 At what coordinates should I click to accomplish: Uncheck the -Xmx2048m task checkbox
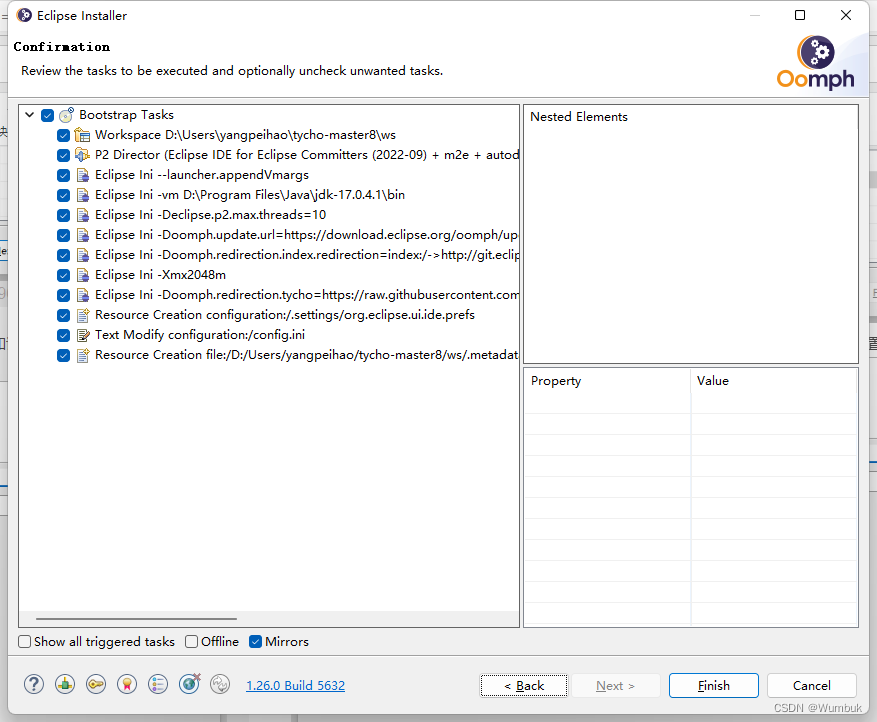click(63, 275)
